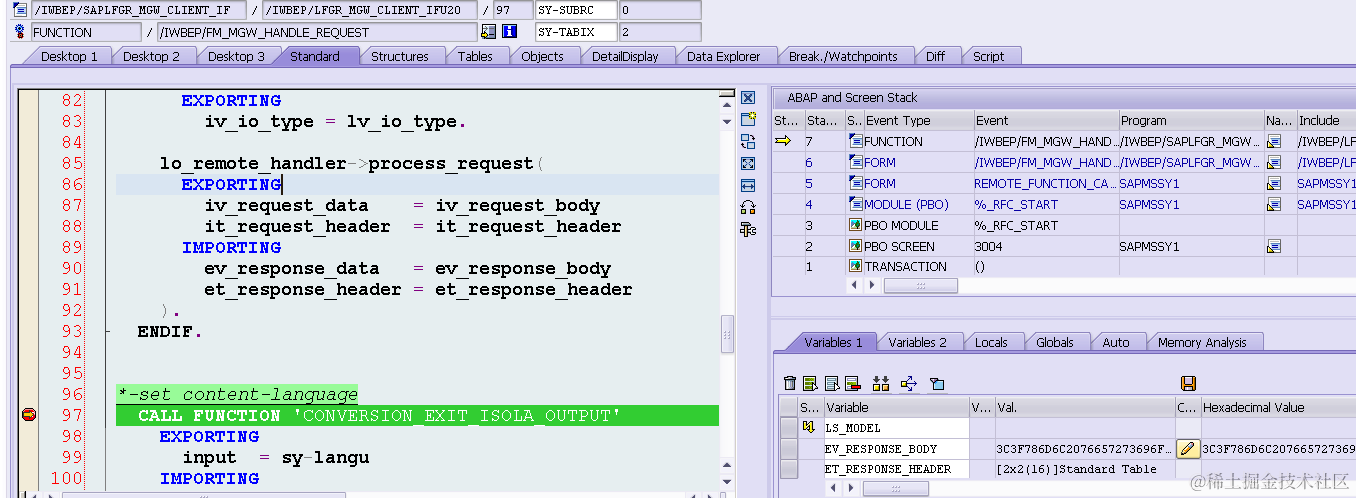Open the Break./Watchpoints tab
The width and height of the screenshot is (1356, 498).
[843, 56]
